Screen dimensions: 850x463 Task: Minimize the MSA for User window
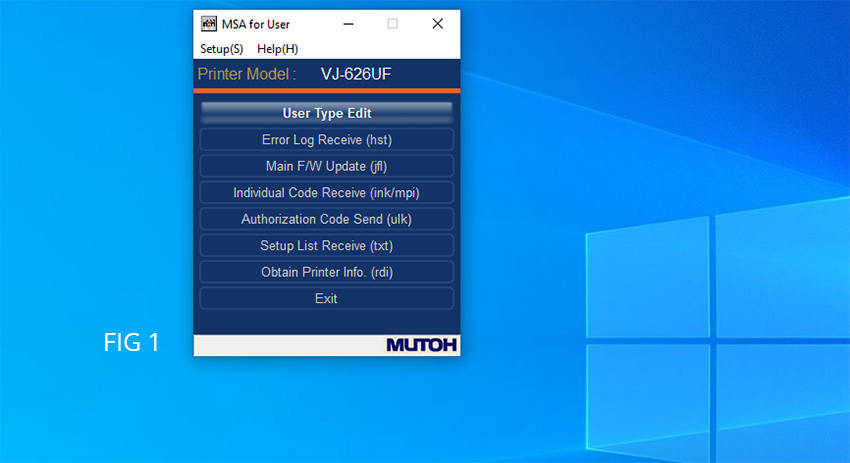(348, 24)
